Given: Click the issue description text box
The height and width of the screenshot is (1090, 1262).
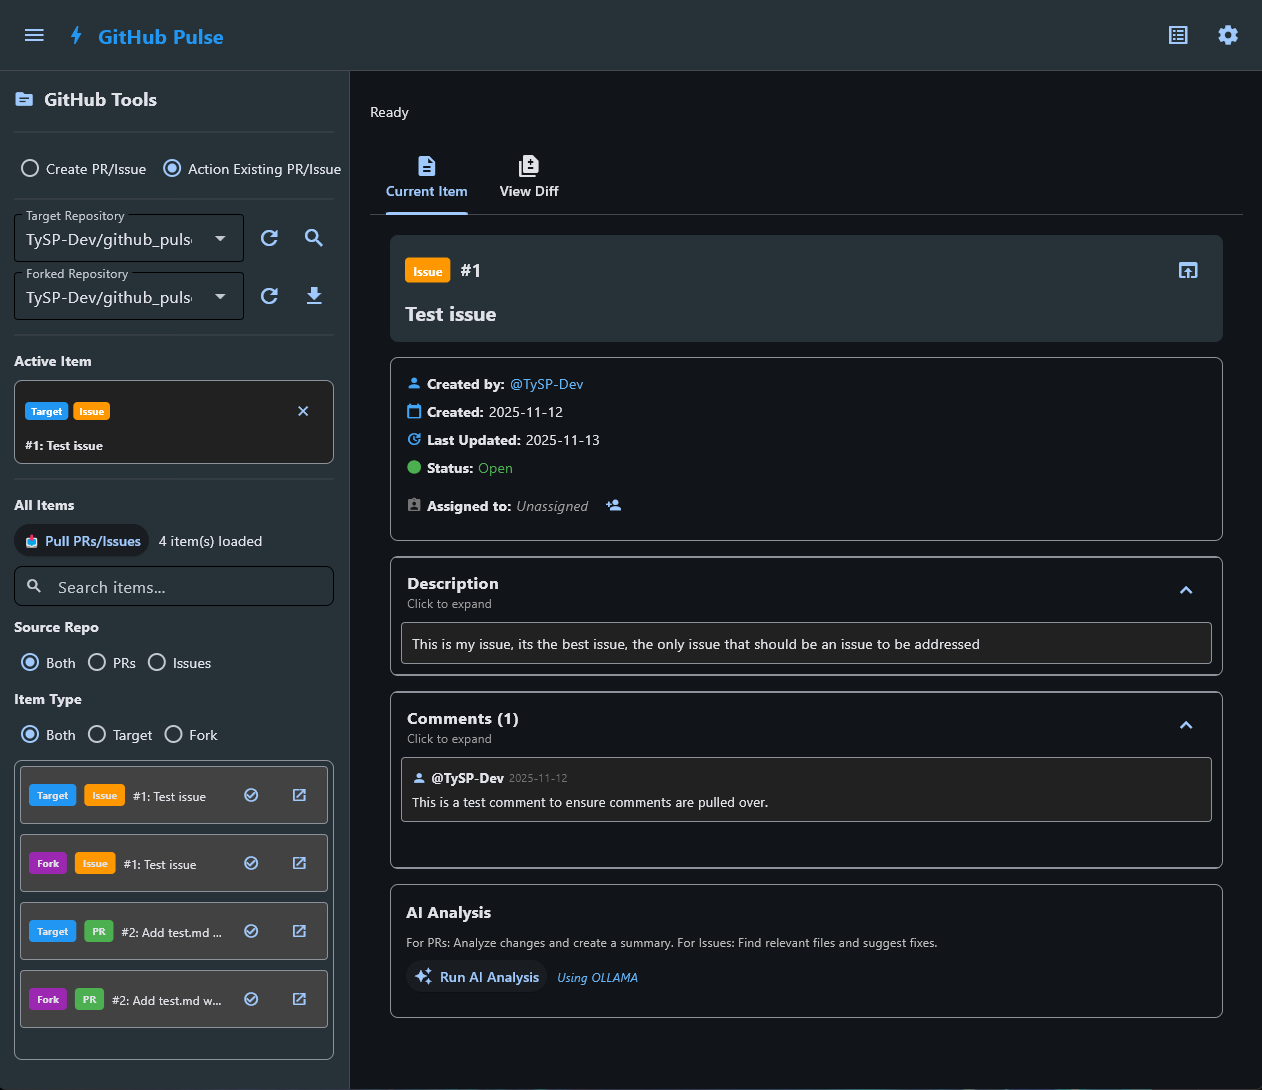Looking at the screenshot, I should [806, 643].
